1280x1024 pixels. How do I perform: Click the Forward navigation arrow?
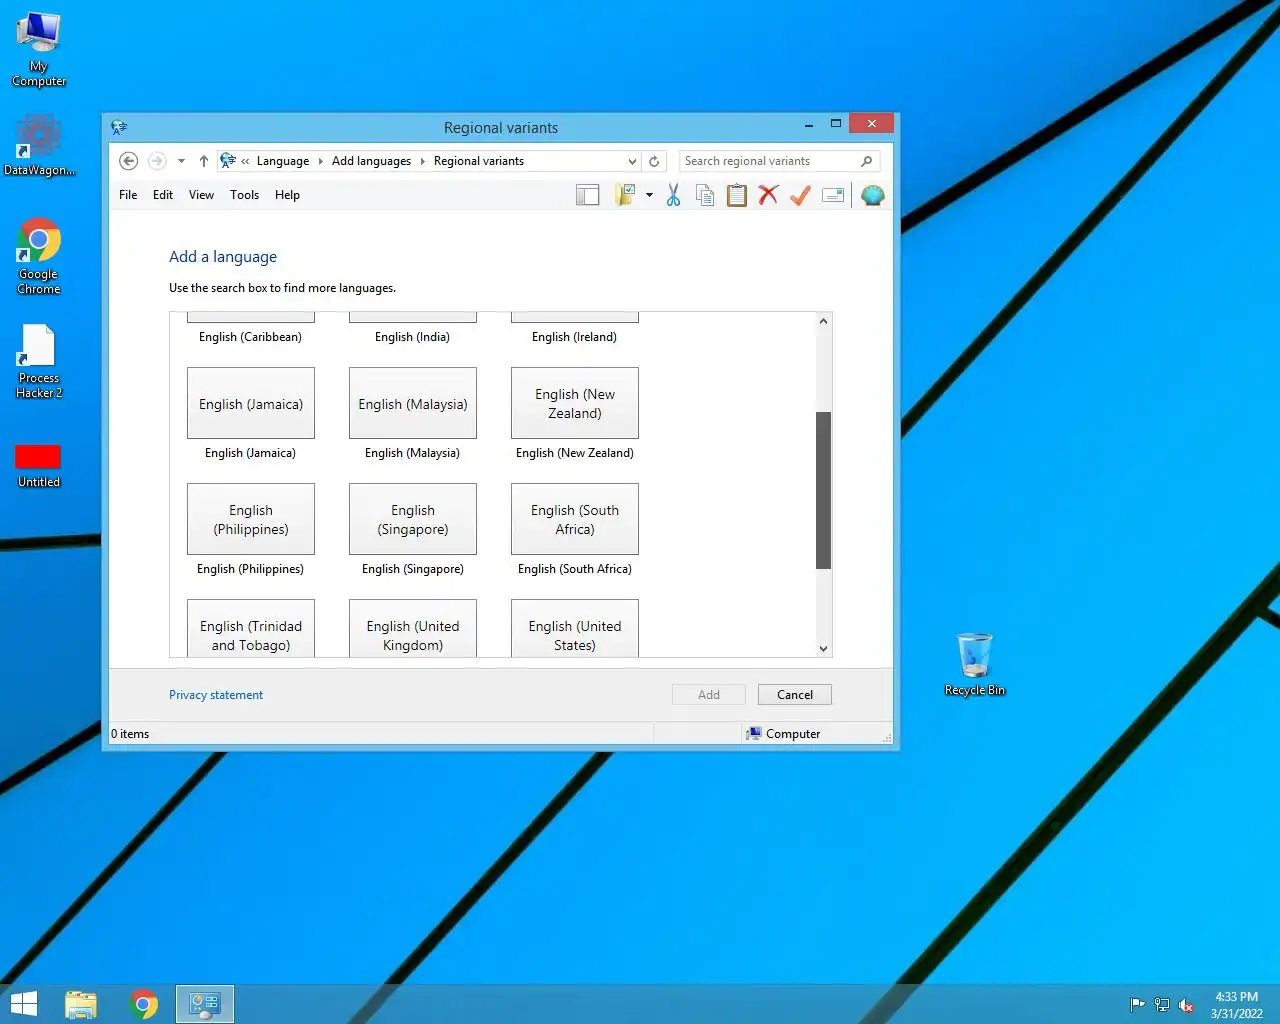coord(157,161)
